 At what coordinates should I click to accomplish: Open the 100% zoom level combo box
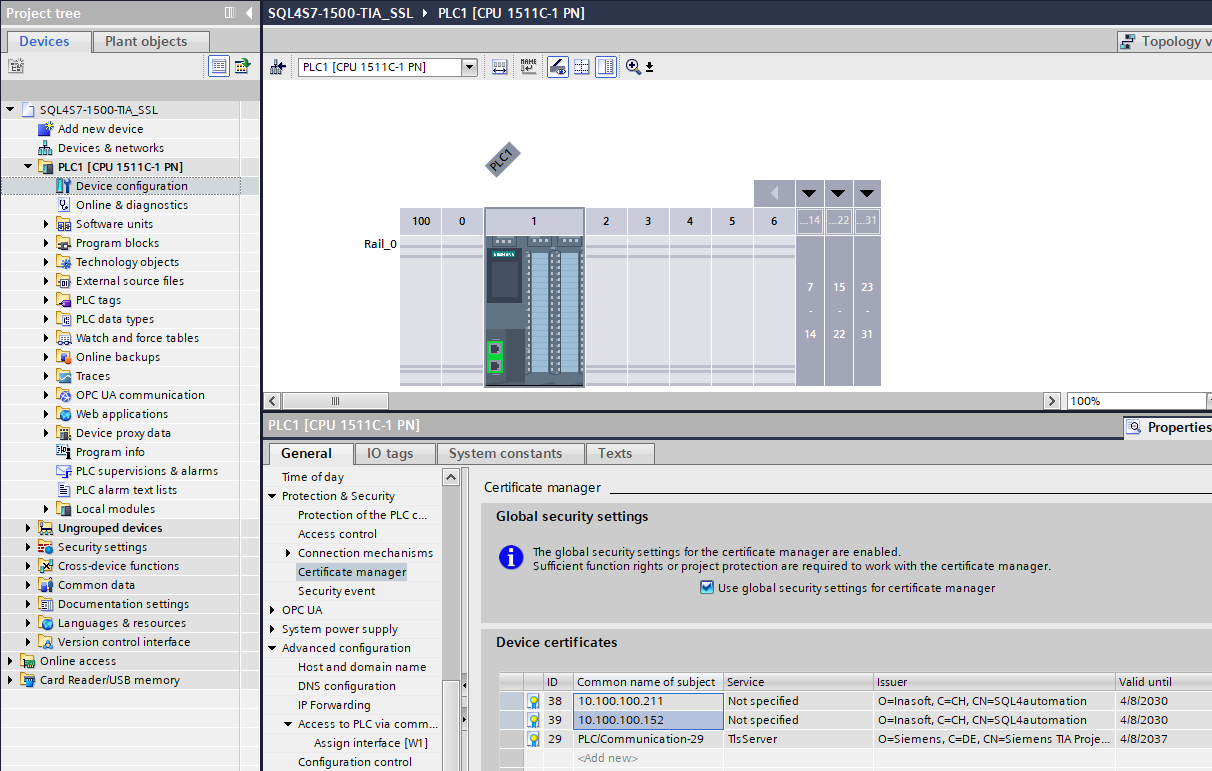1137,401
